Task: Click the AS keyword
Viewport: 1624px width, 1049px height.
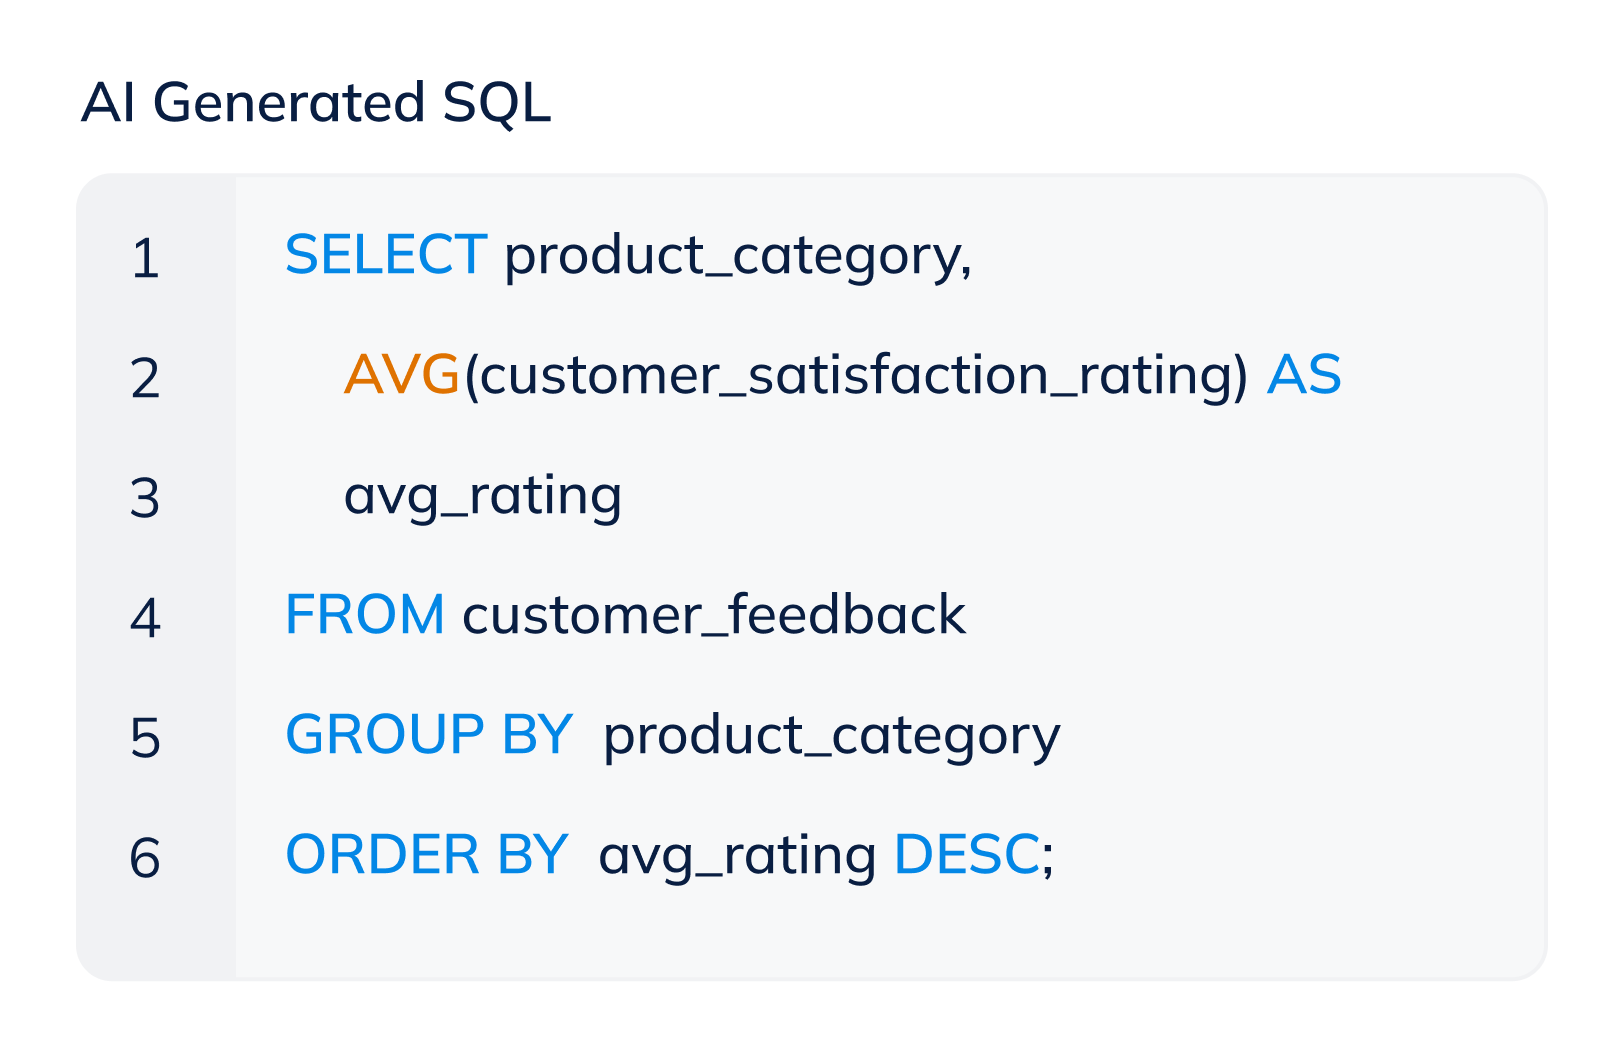Action: [x=1304, y=375]
